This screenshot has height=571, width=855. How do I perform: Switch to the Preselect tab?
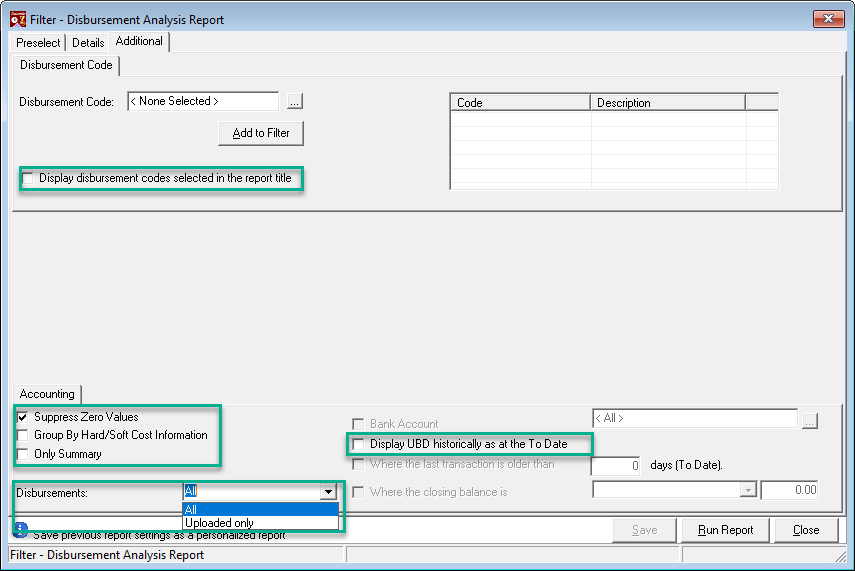coord(38,43)
